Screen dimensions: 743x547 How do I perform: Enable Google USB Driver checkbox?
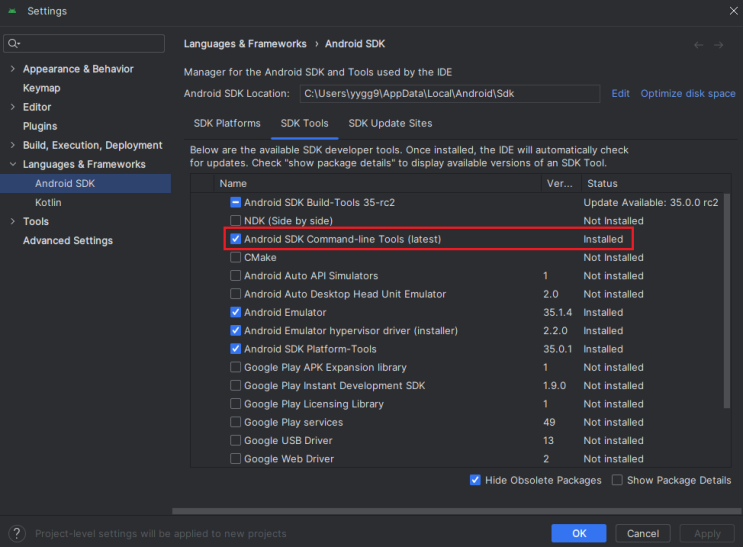tap(236, 440)
